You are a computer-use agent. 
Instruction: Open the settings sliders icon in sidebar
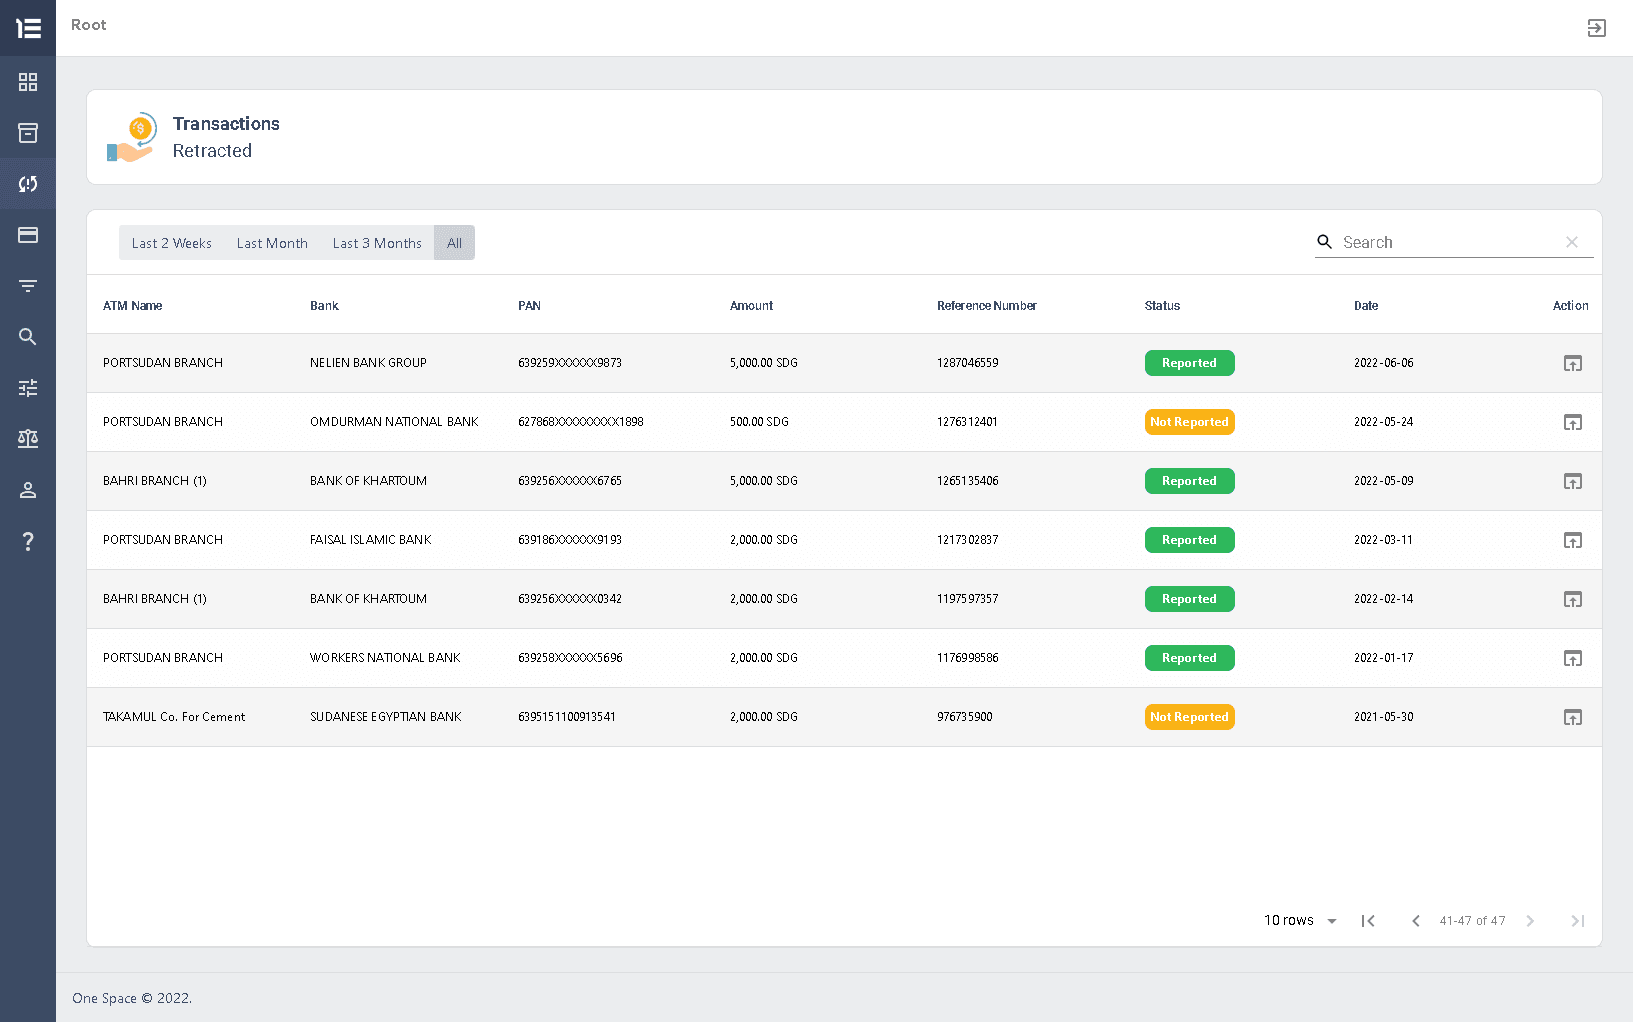27,388
